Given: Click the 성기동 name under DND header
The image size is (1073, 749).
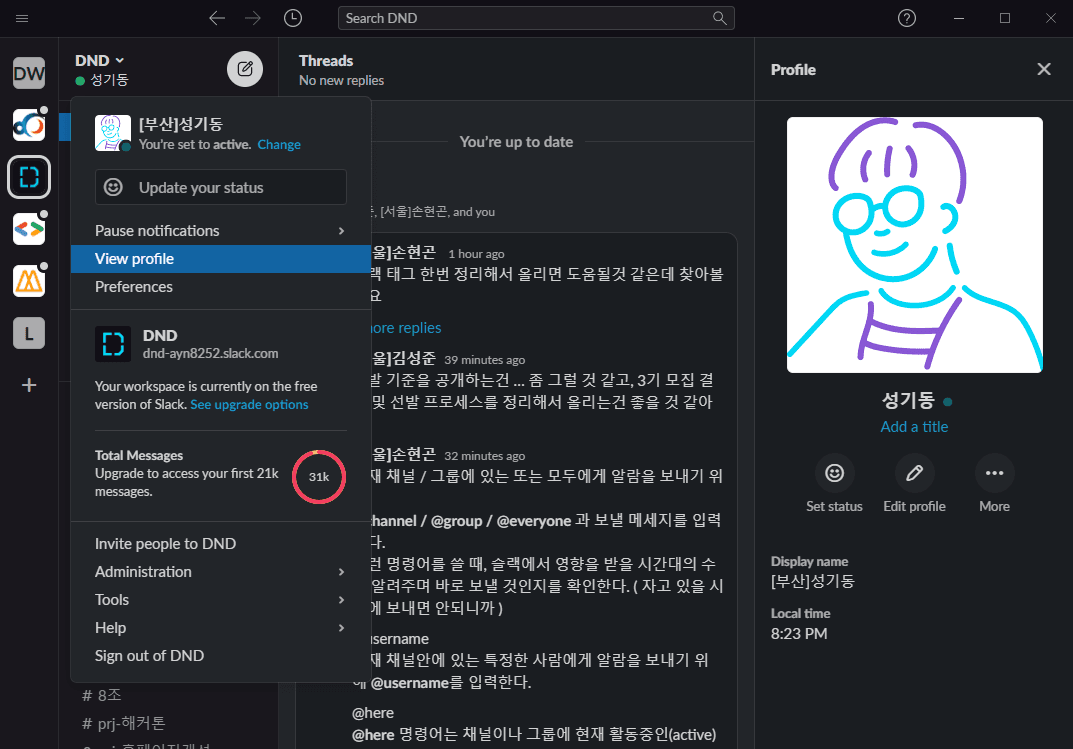Looking at the screenshot, I should [109, 80].
